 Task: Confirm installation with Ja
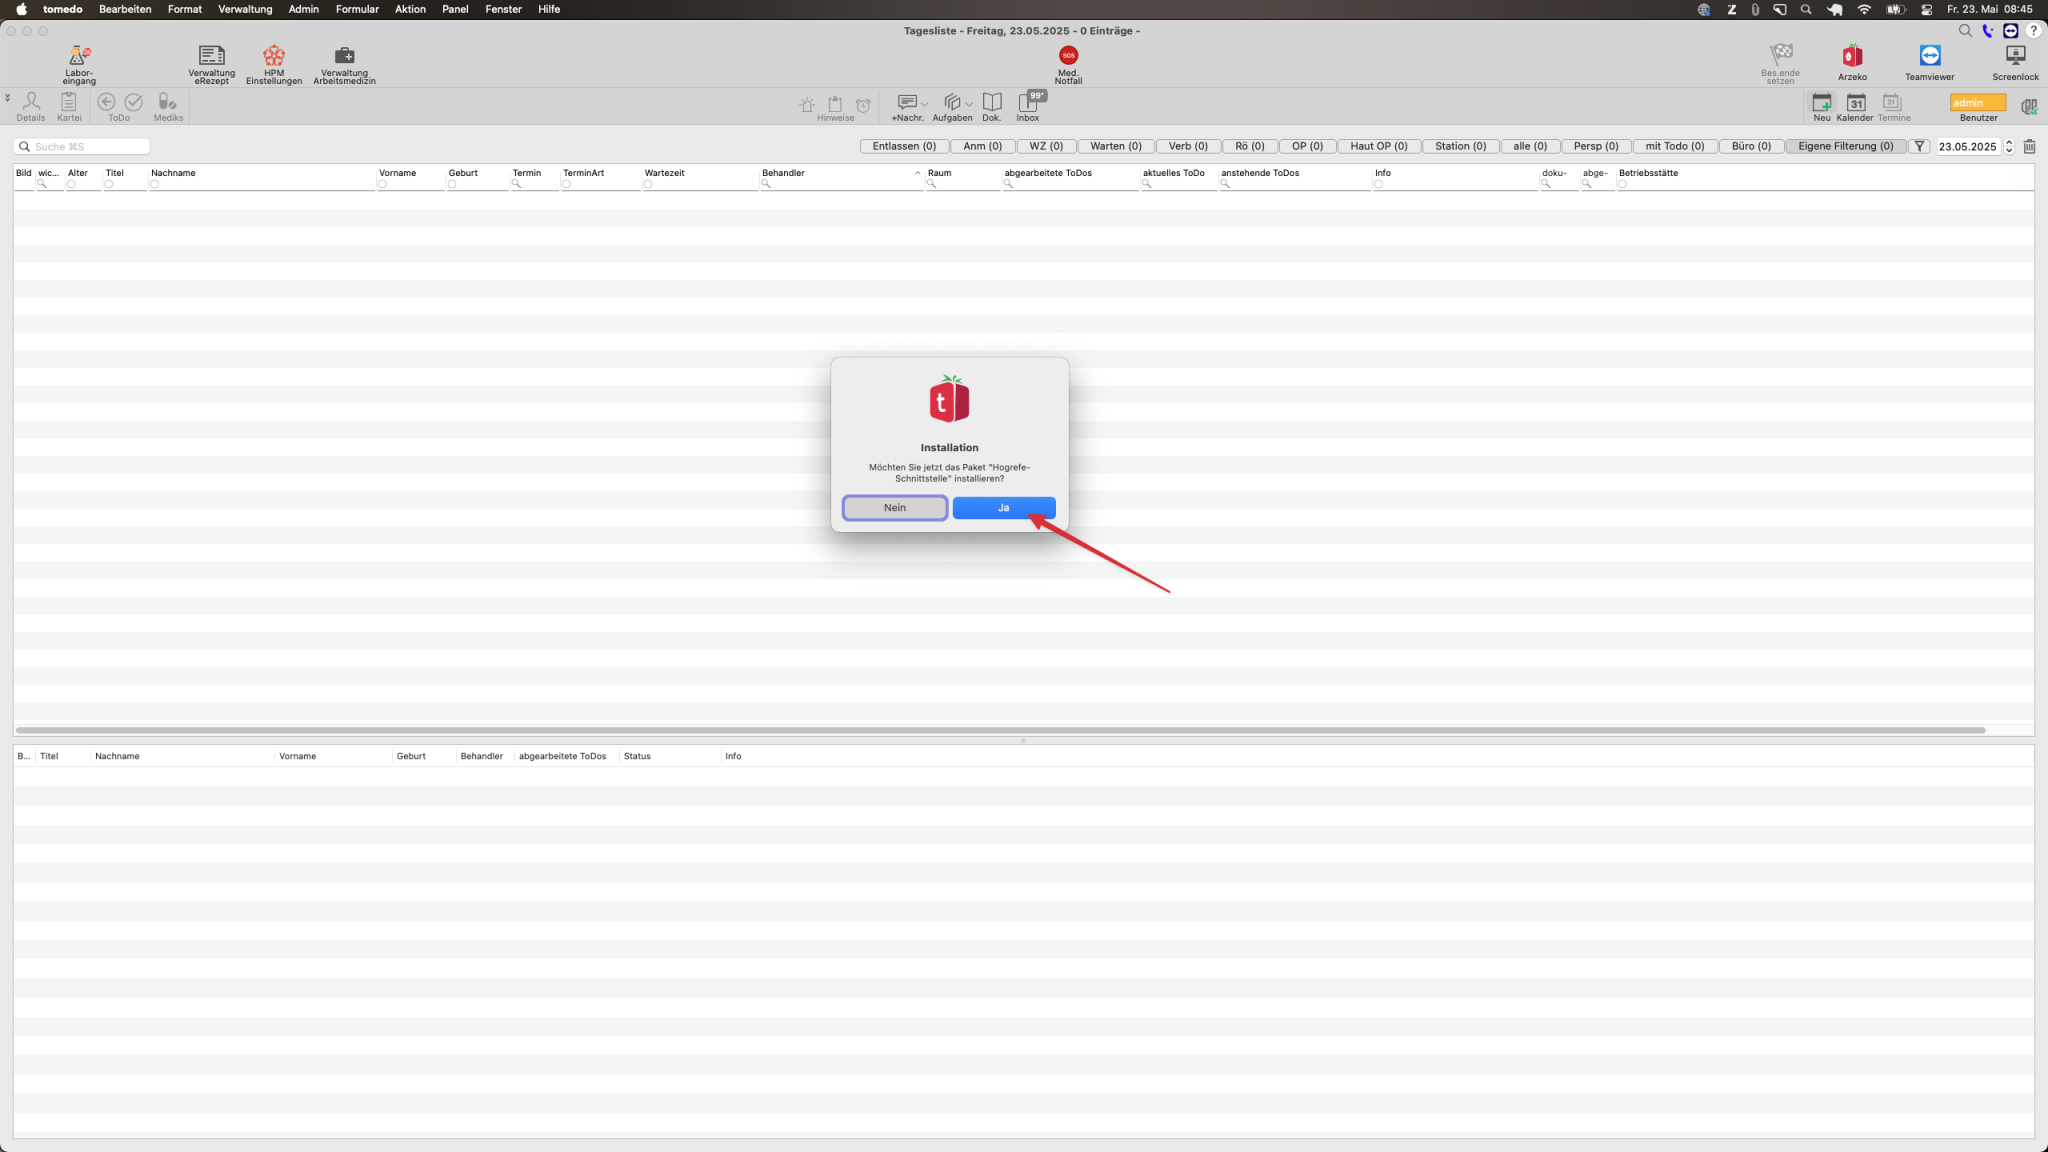[x=1003, y=508]
